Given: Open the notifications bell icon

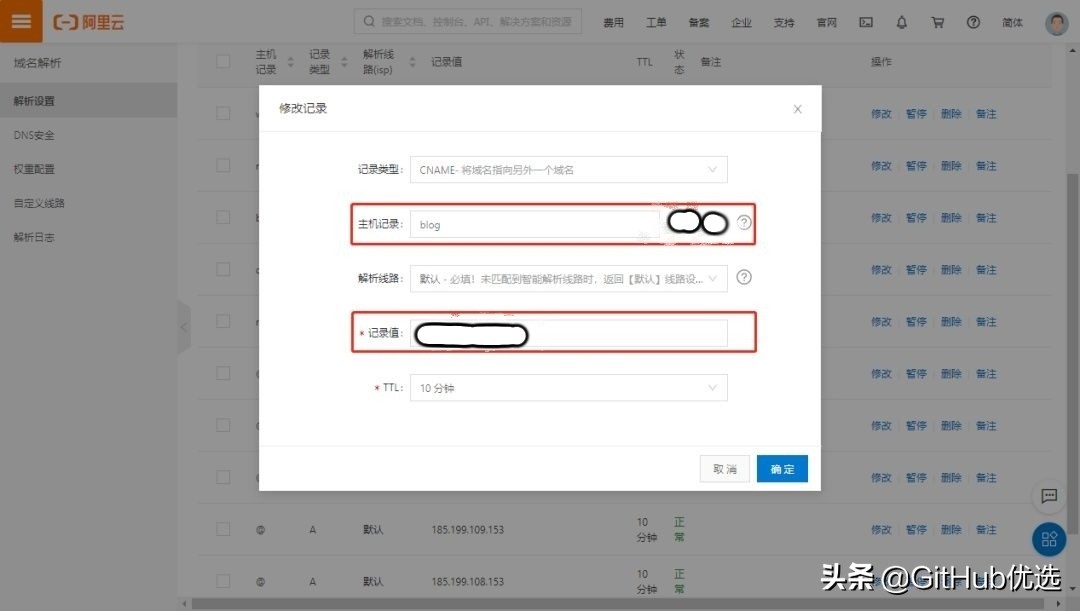Looking at the screenshot, I should pos(901,21).
